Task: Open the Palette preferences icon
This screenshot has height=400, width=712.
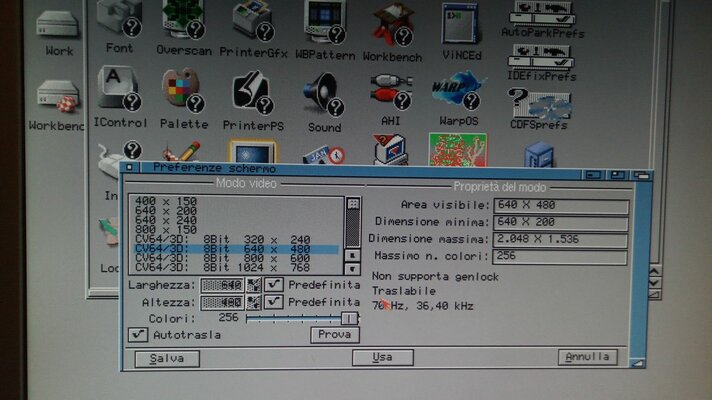Action: point(183,91)
